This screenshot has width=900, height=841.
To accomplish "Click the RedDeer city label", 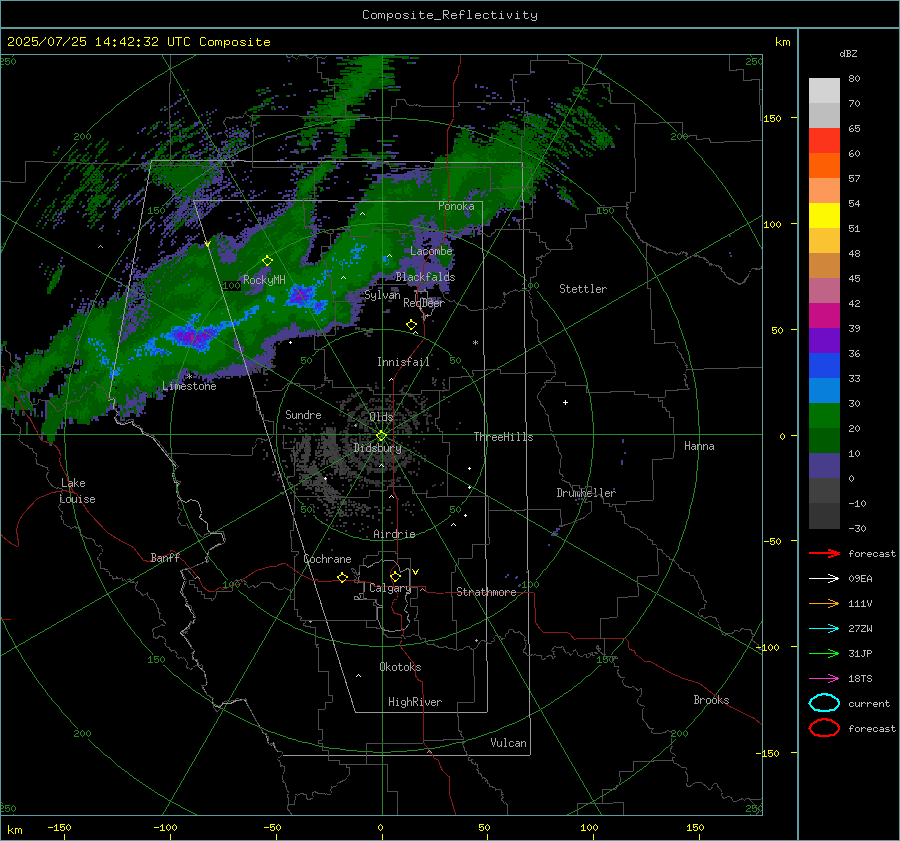I will tap(424, 303).
